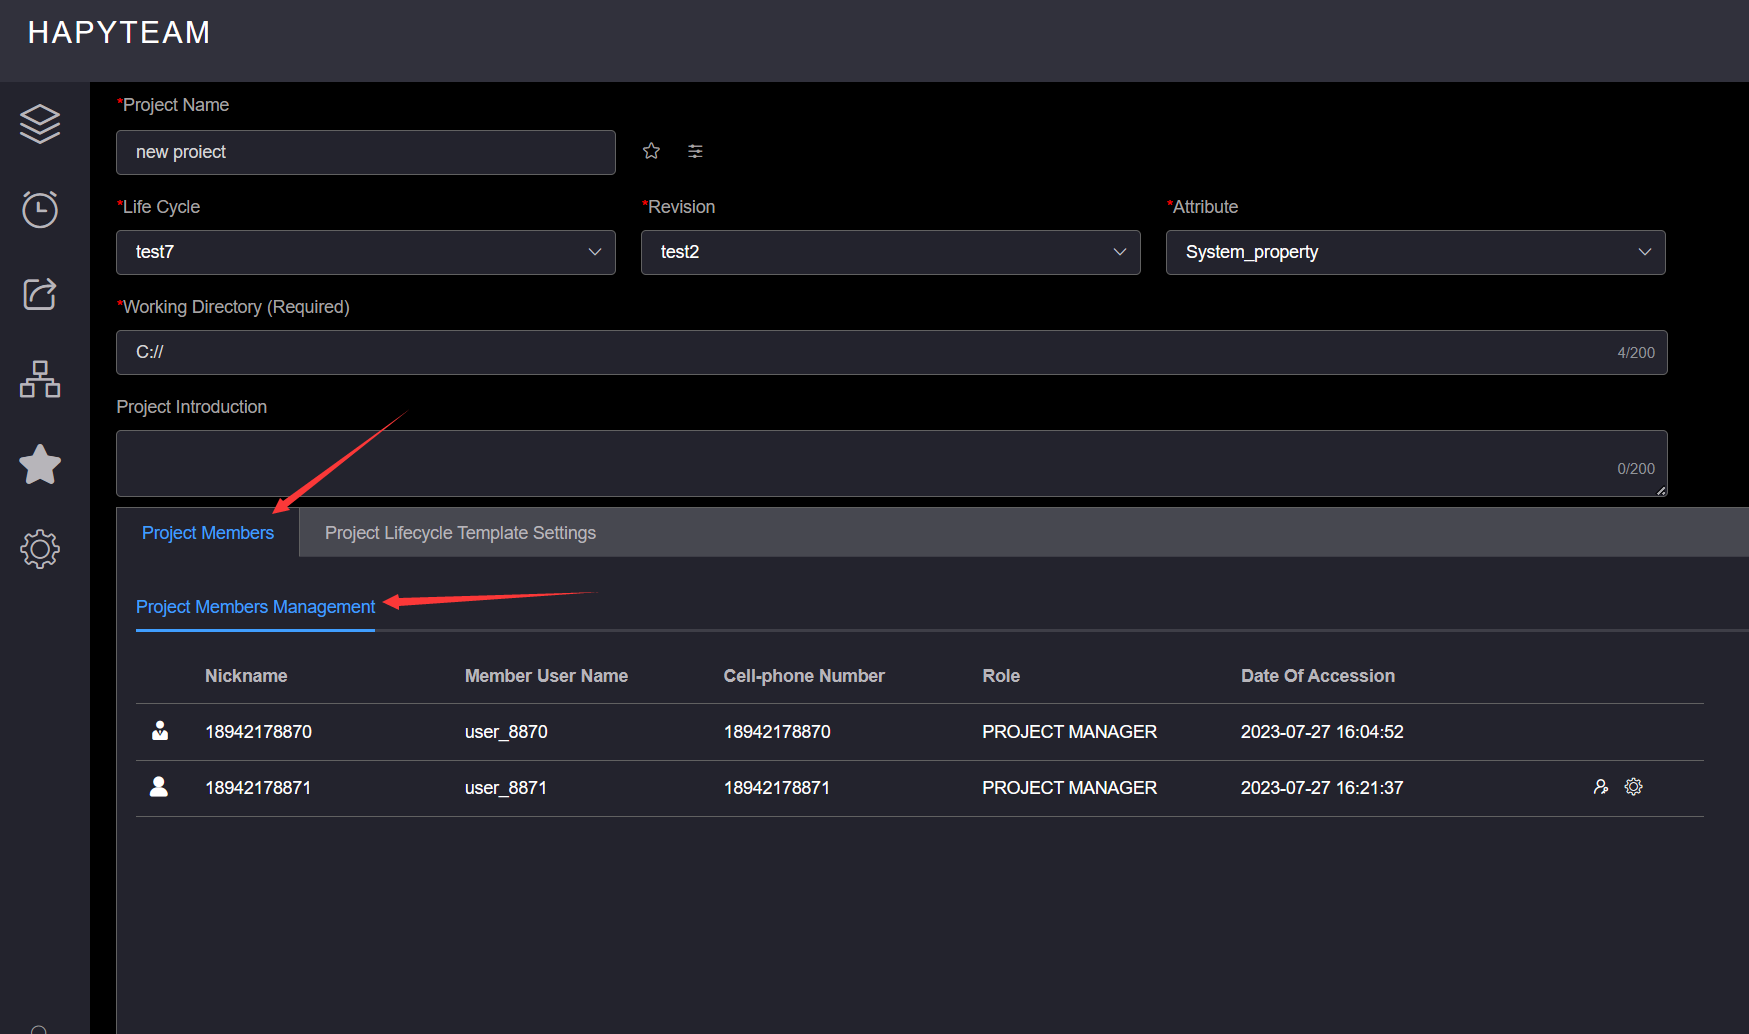Viewport: 1749px width, 1034px height.
Task: Open the clock history sidebar icon
Action: 40,209
